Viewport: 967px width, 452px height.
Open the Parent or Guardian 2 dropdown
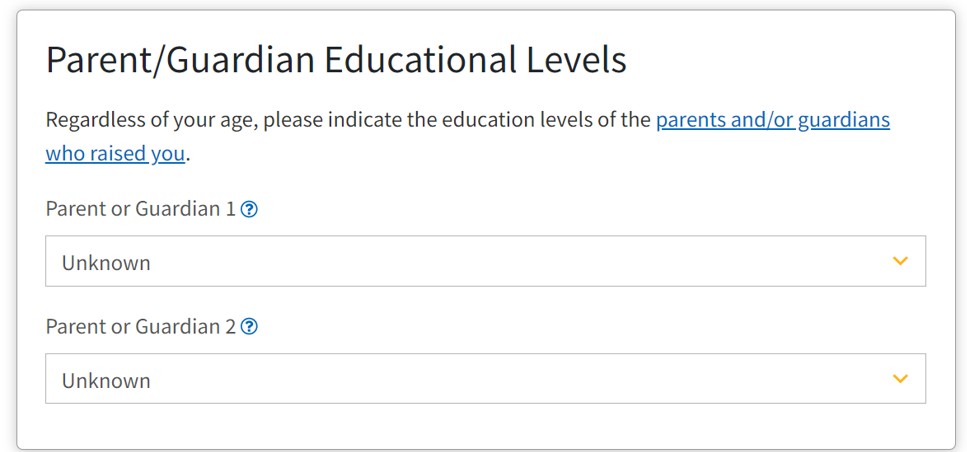tap(485, 378)
